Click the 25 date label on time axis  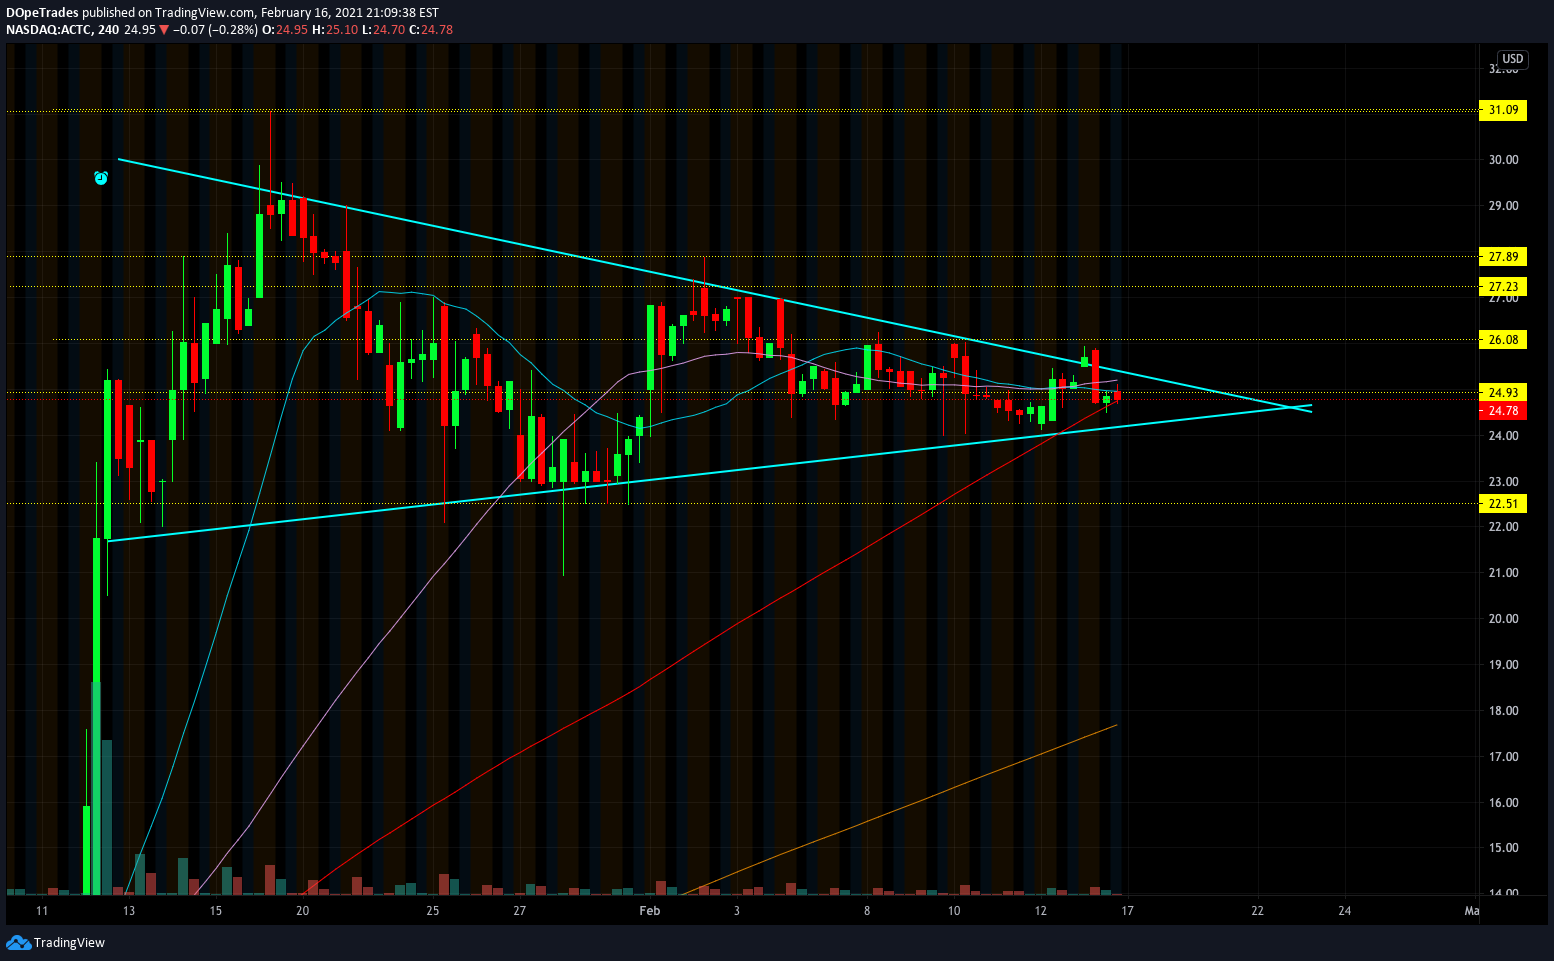[x=433, y=911]
